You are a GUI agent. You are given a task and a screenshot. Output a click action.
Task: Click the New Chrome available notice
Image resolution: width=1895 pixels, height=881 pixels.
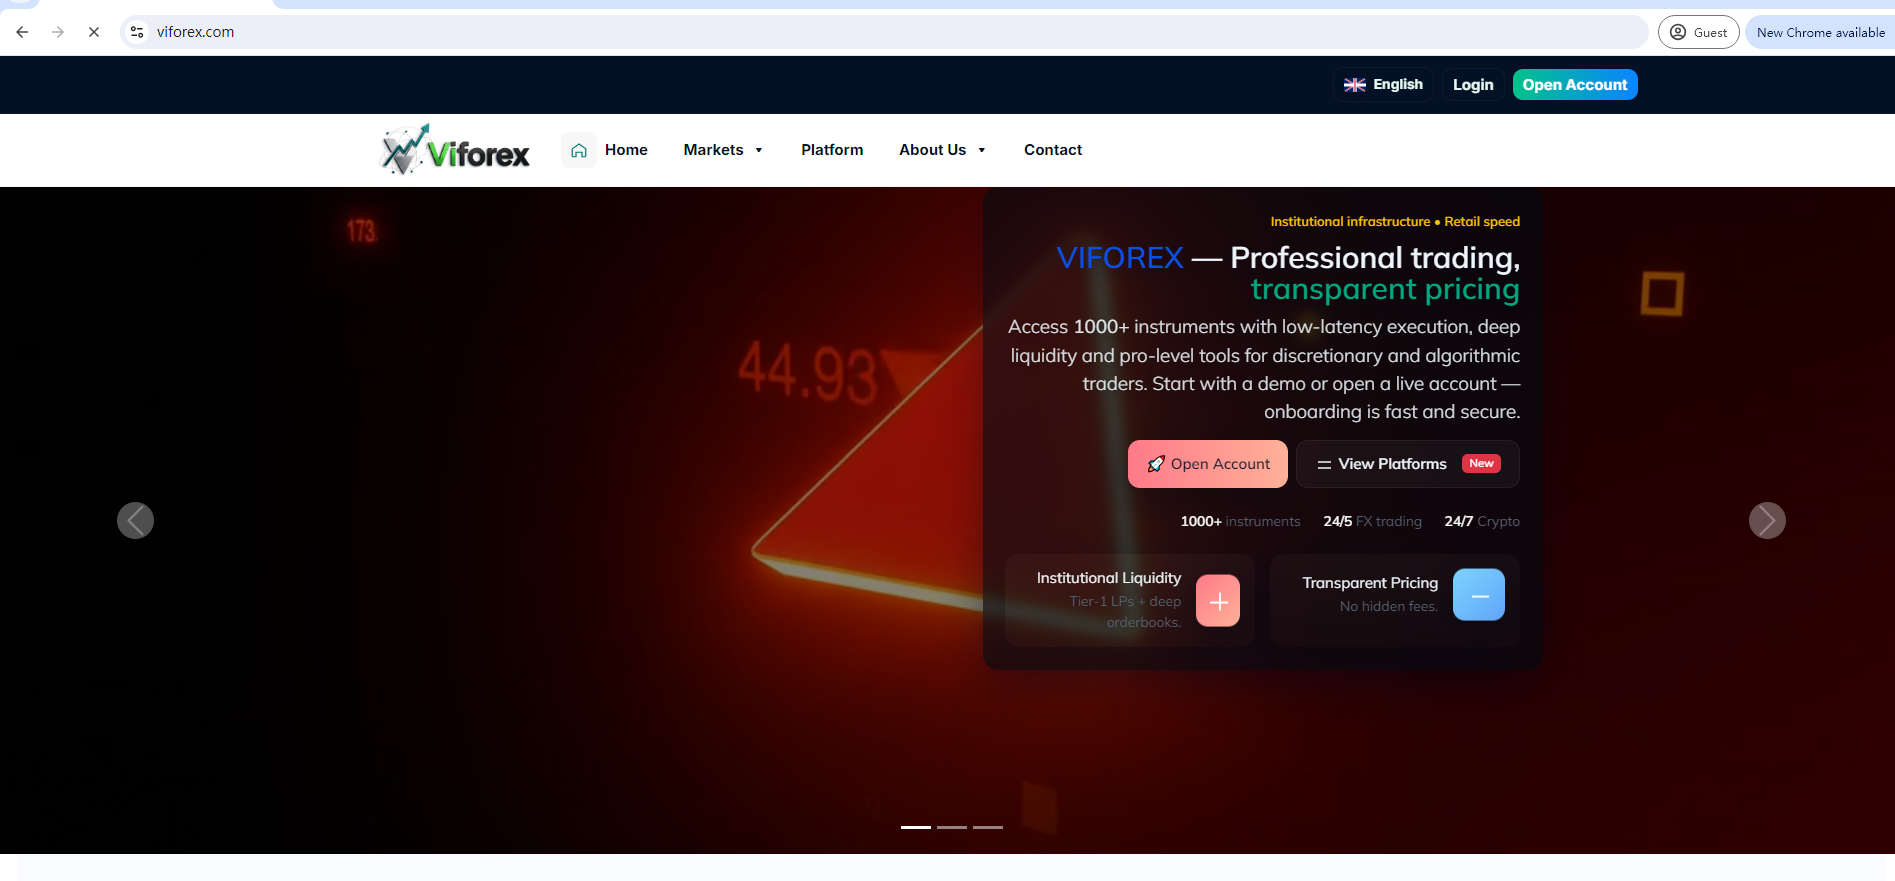pos(1820,32)
